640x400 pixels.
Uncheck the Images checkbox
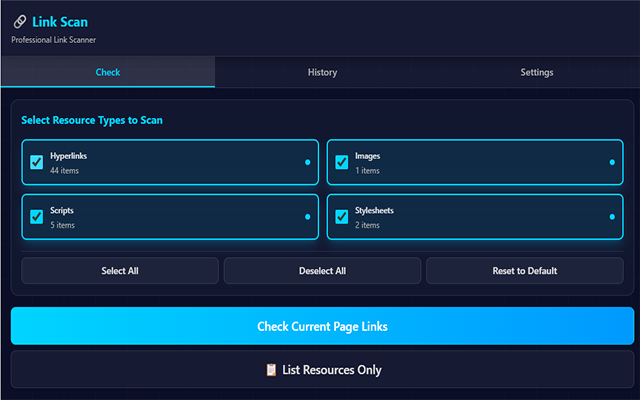coord(342,162)
